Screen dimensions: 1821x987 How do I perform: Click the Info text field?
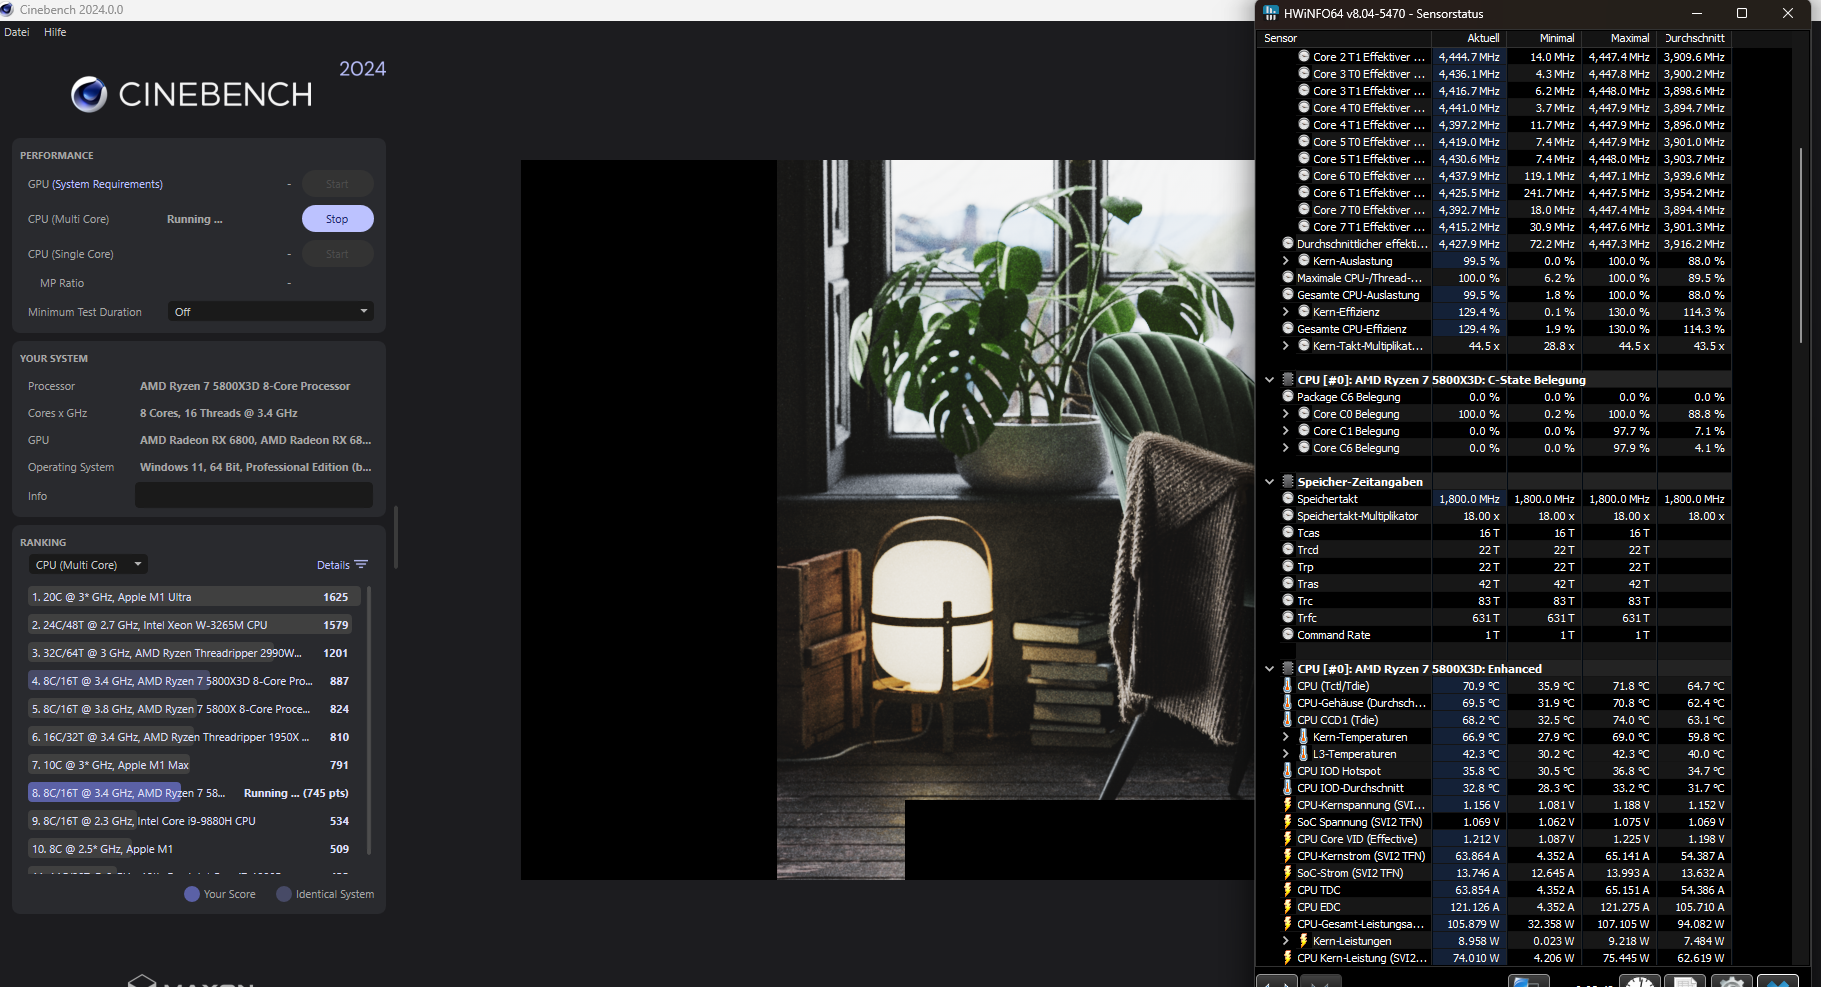tap(254, 495)
